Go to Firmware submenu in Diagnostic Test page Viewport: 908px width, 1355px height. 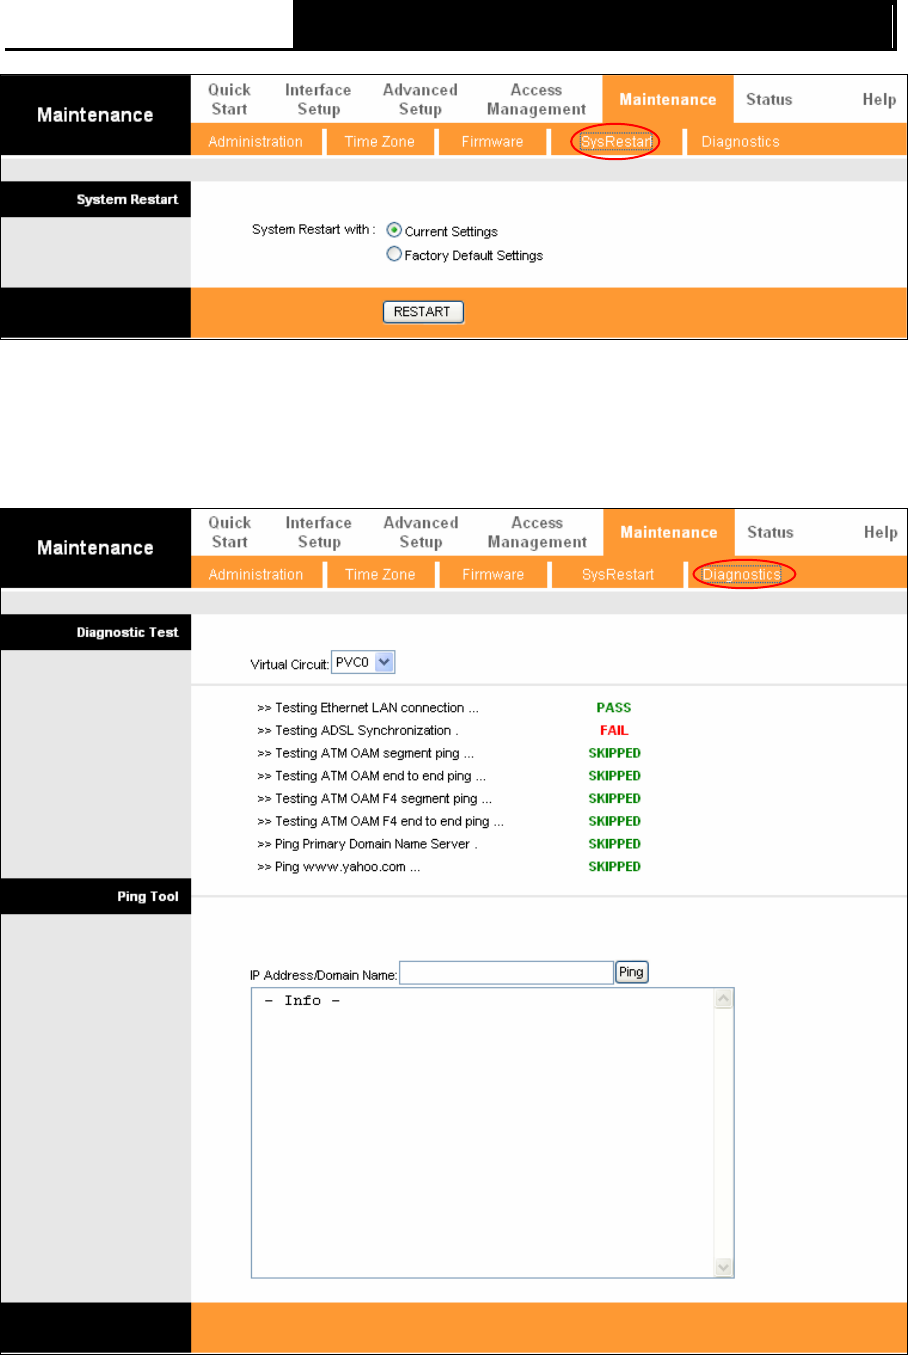click(x=493, y=575)
